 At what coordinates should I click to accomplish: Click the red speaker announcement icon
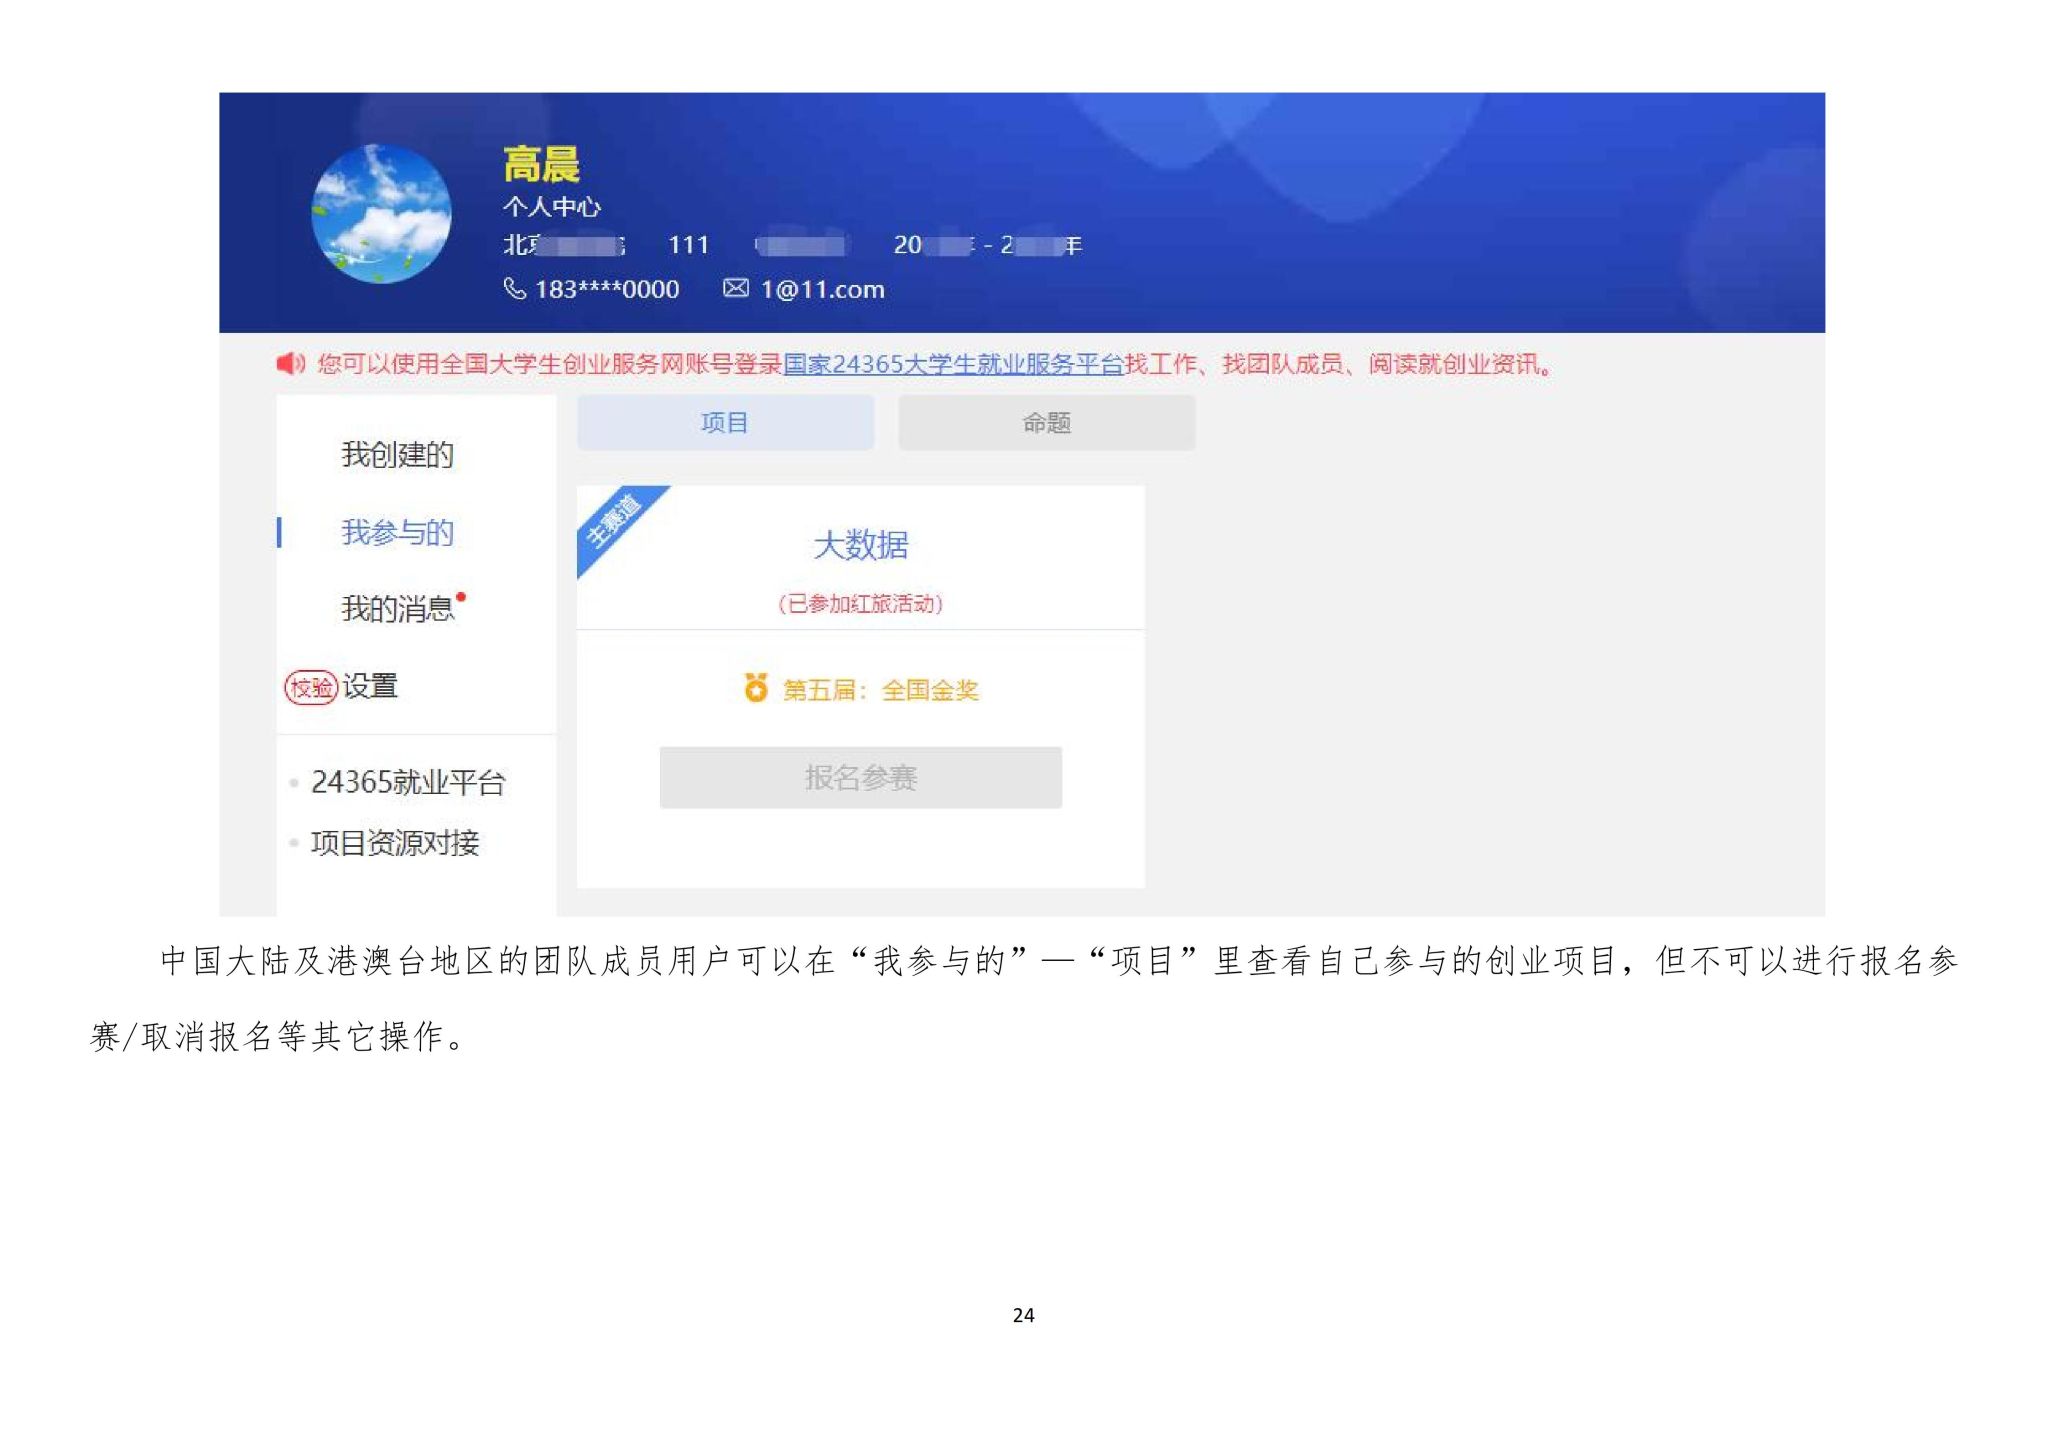coord(291,363)
